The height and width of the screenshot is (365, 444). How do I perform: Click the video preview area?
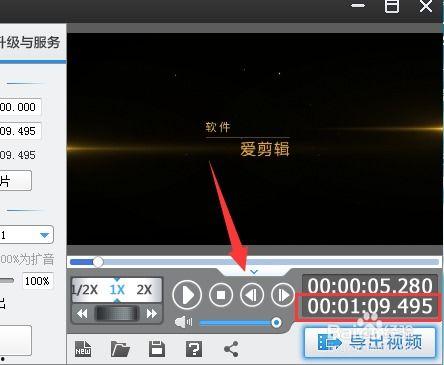click(255, 139)
